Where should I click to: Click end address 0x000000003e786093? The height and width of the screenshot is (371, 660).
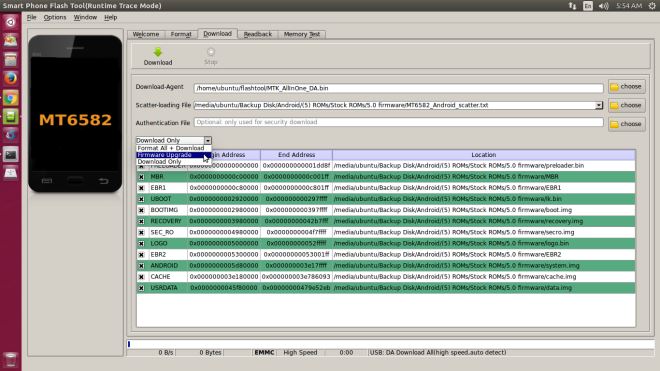296,277
